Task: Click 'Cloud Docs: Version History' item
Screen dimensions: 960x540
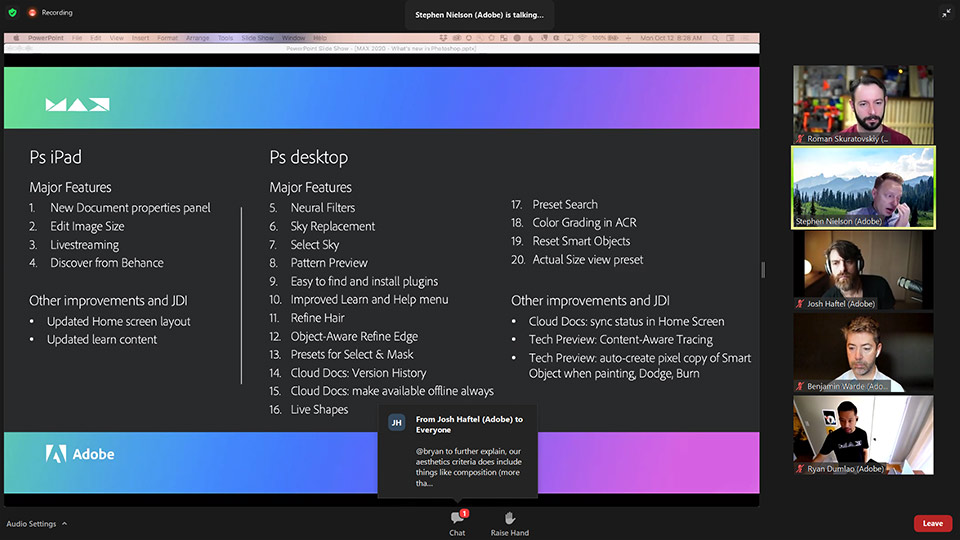Action: 358,373
